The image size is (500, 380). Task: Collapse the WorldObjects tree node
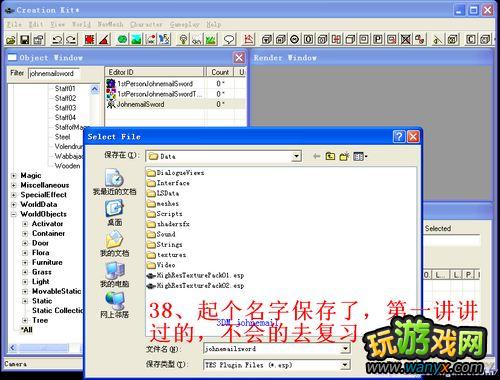[x=13, y=214]
